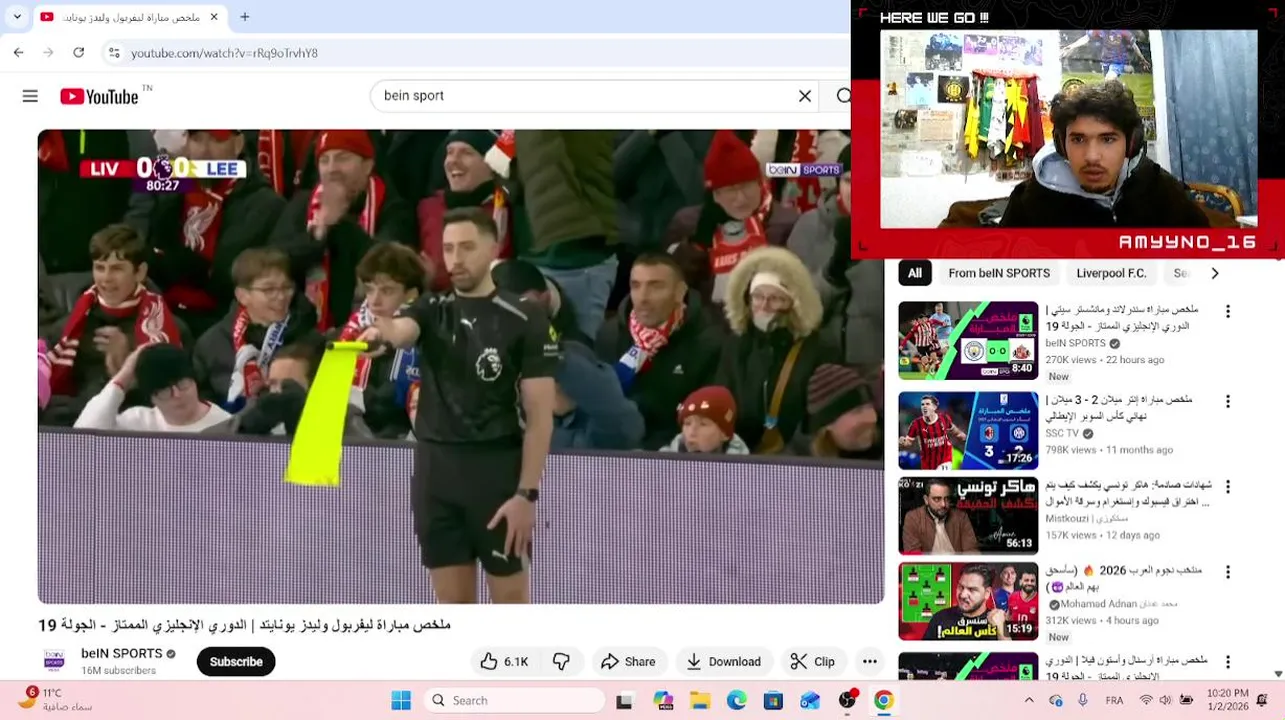Image resolution: width=1285 pixels, height=720 pixels.
Task: Open the clock showing 10:20 PM
Action: point(1227,700)
